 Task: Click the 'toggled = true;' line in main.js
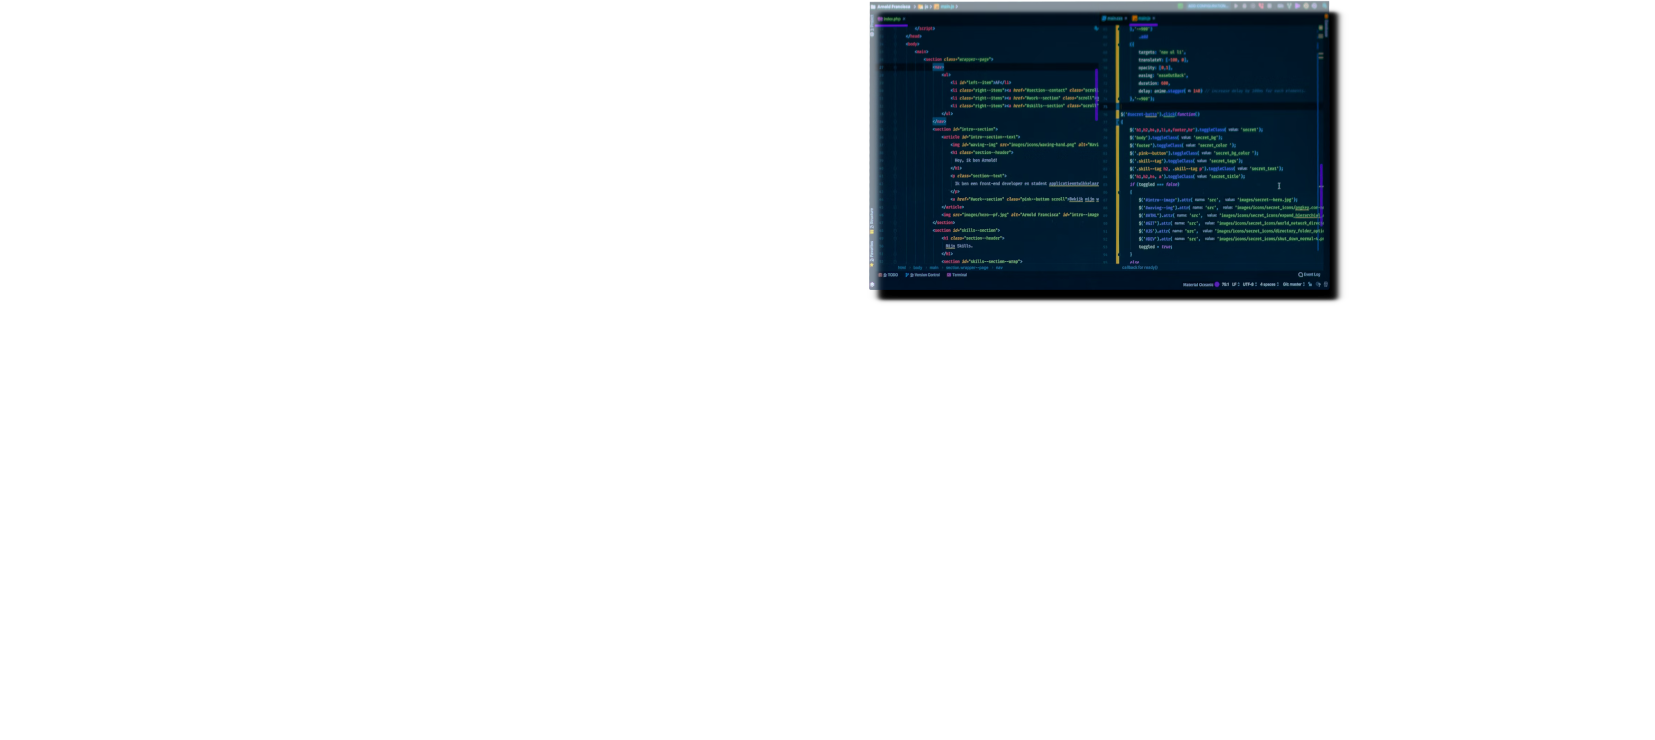tap(1155, 247)
